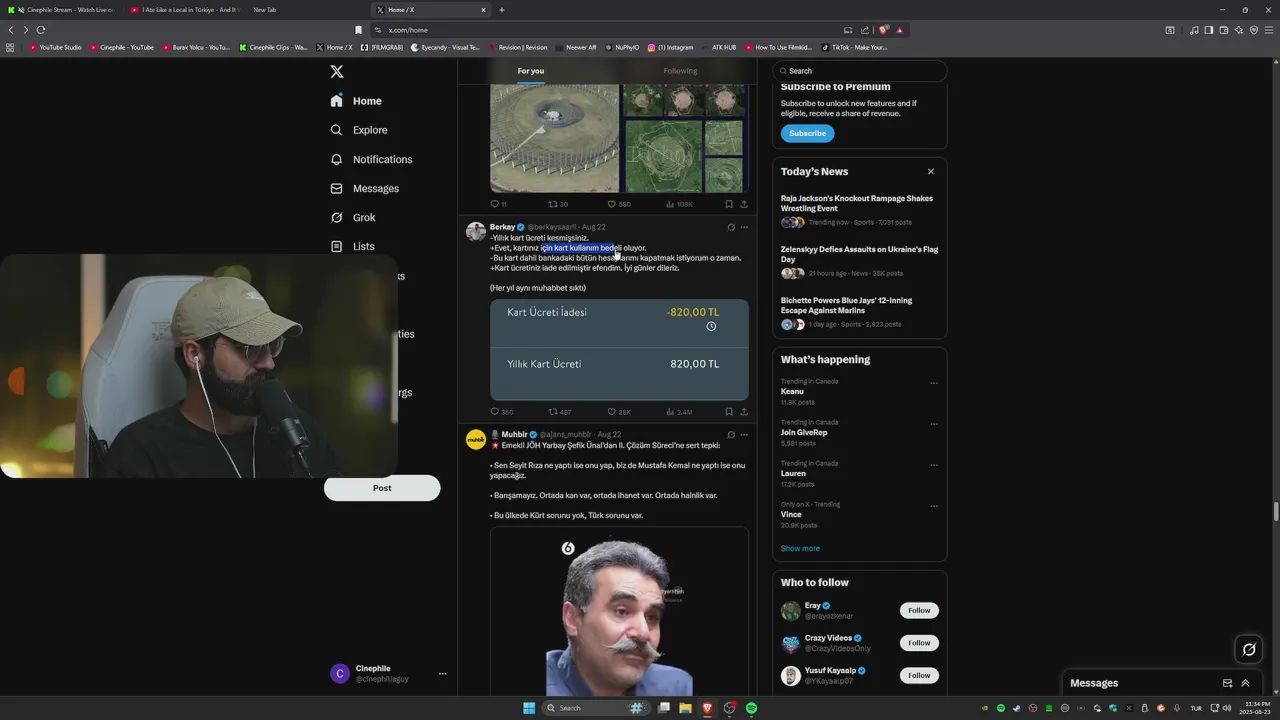Switch to the For you tab
Image resolution: width=1280 pixels, height=720 pixels.
[531, 71]
